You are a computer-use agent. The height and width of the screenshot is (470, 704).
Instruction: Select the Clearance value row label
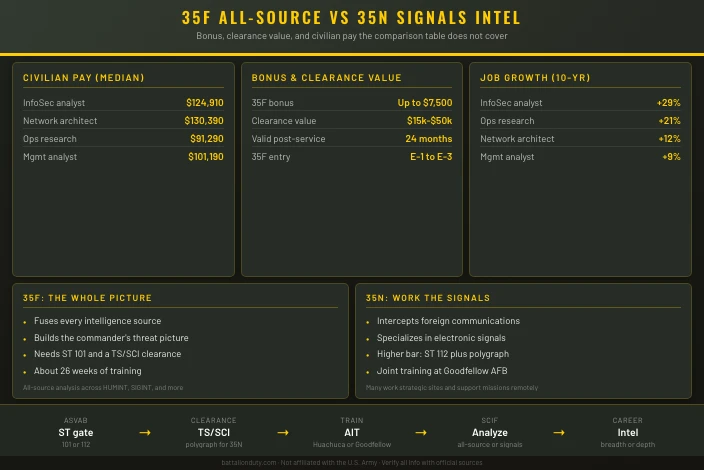point(284,121)
